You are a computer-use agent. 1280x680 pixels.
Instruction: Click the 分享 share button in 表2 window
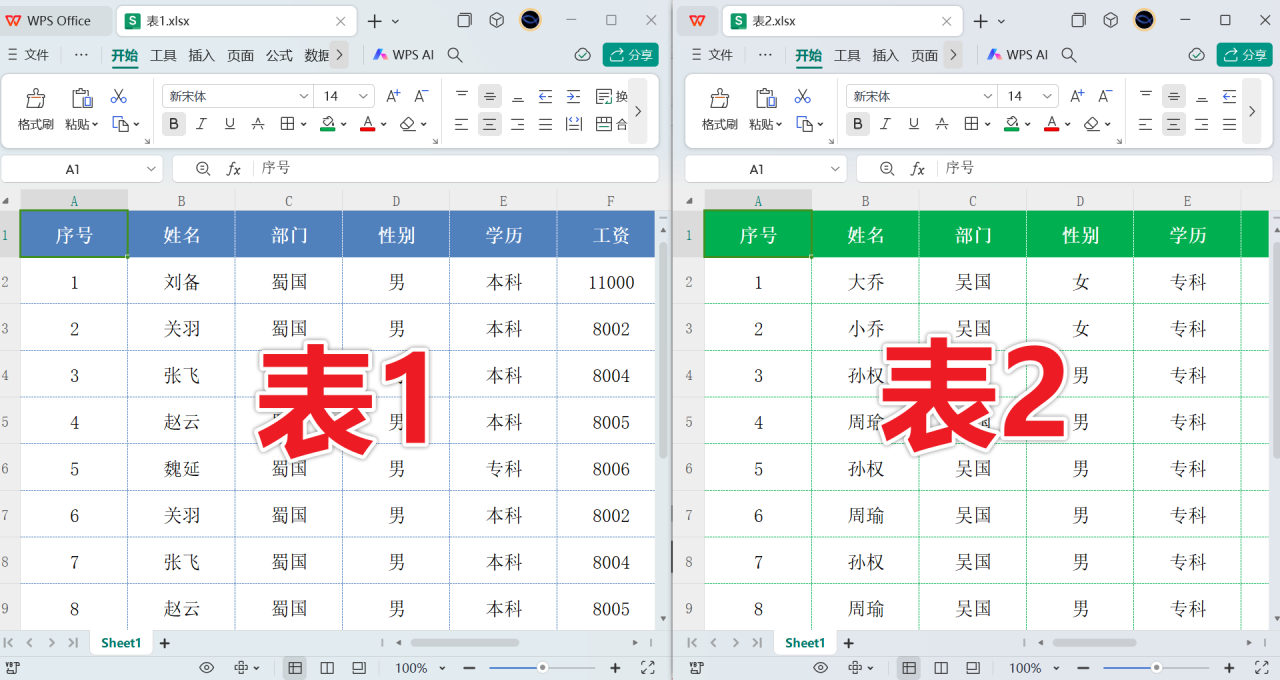(x=1244, y=55)
